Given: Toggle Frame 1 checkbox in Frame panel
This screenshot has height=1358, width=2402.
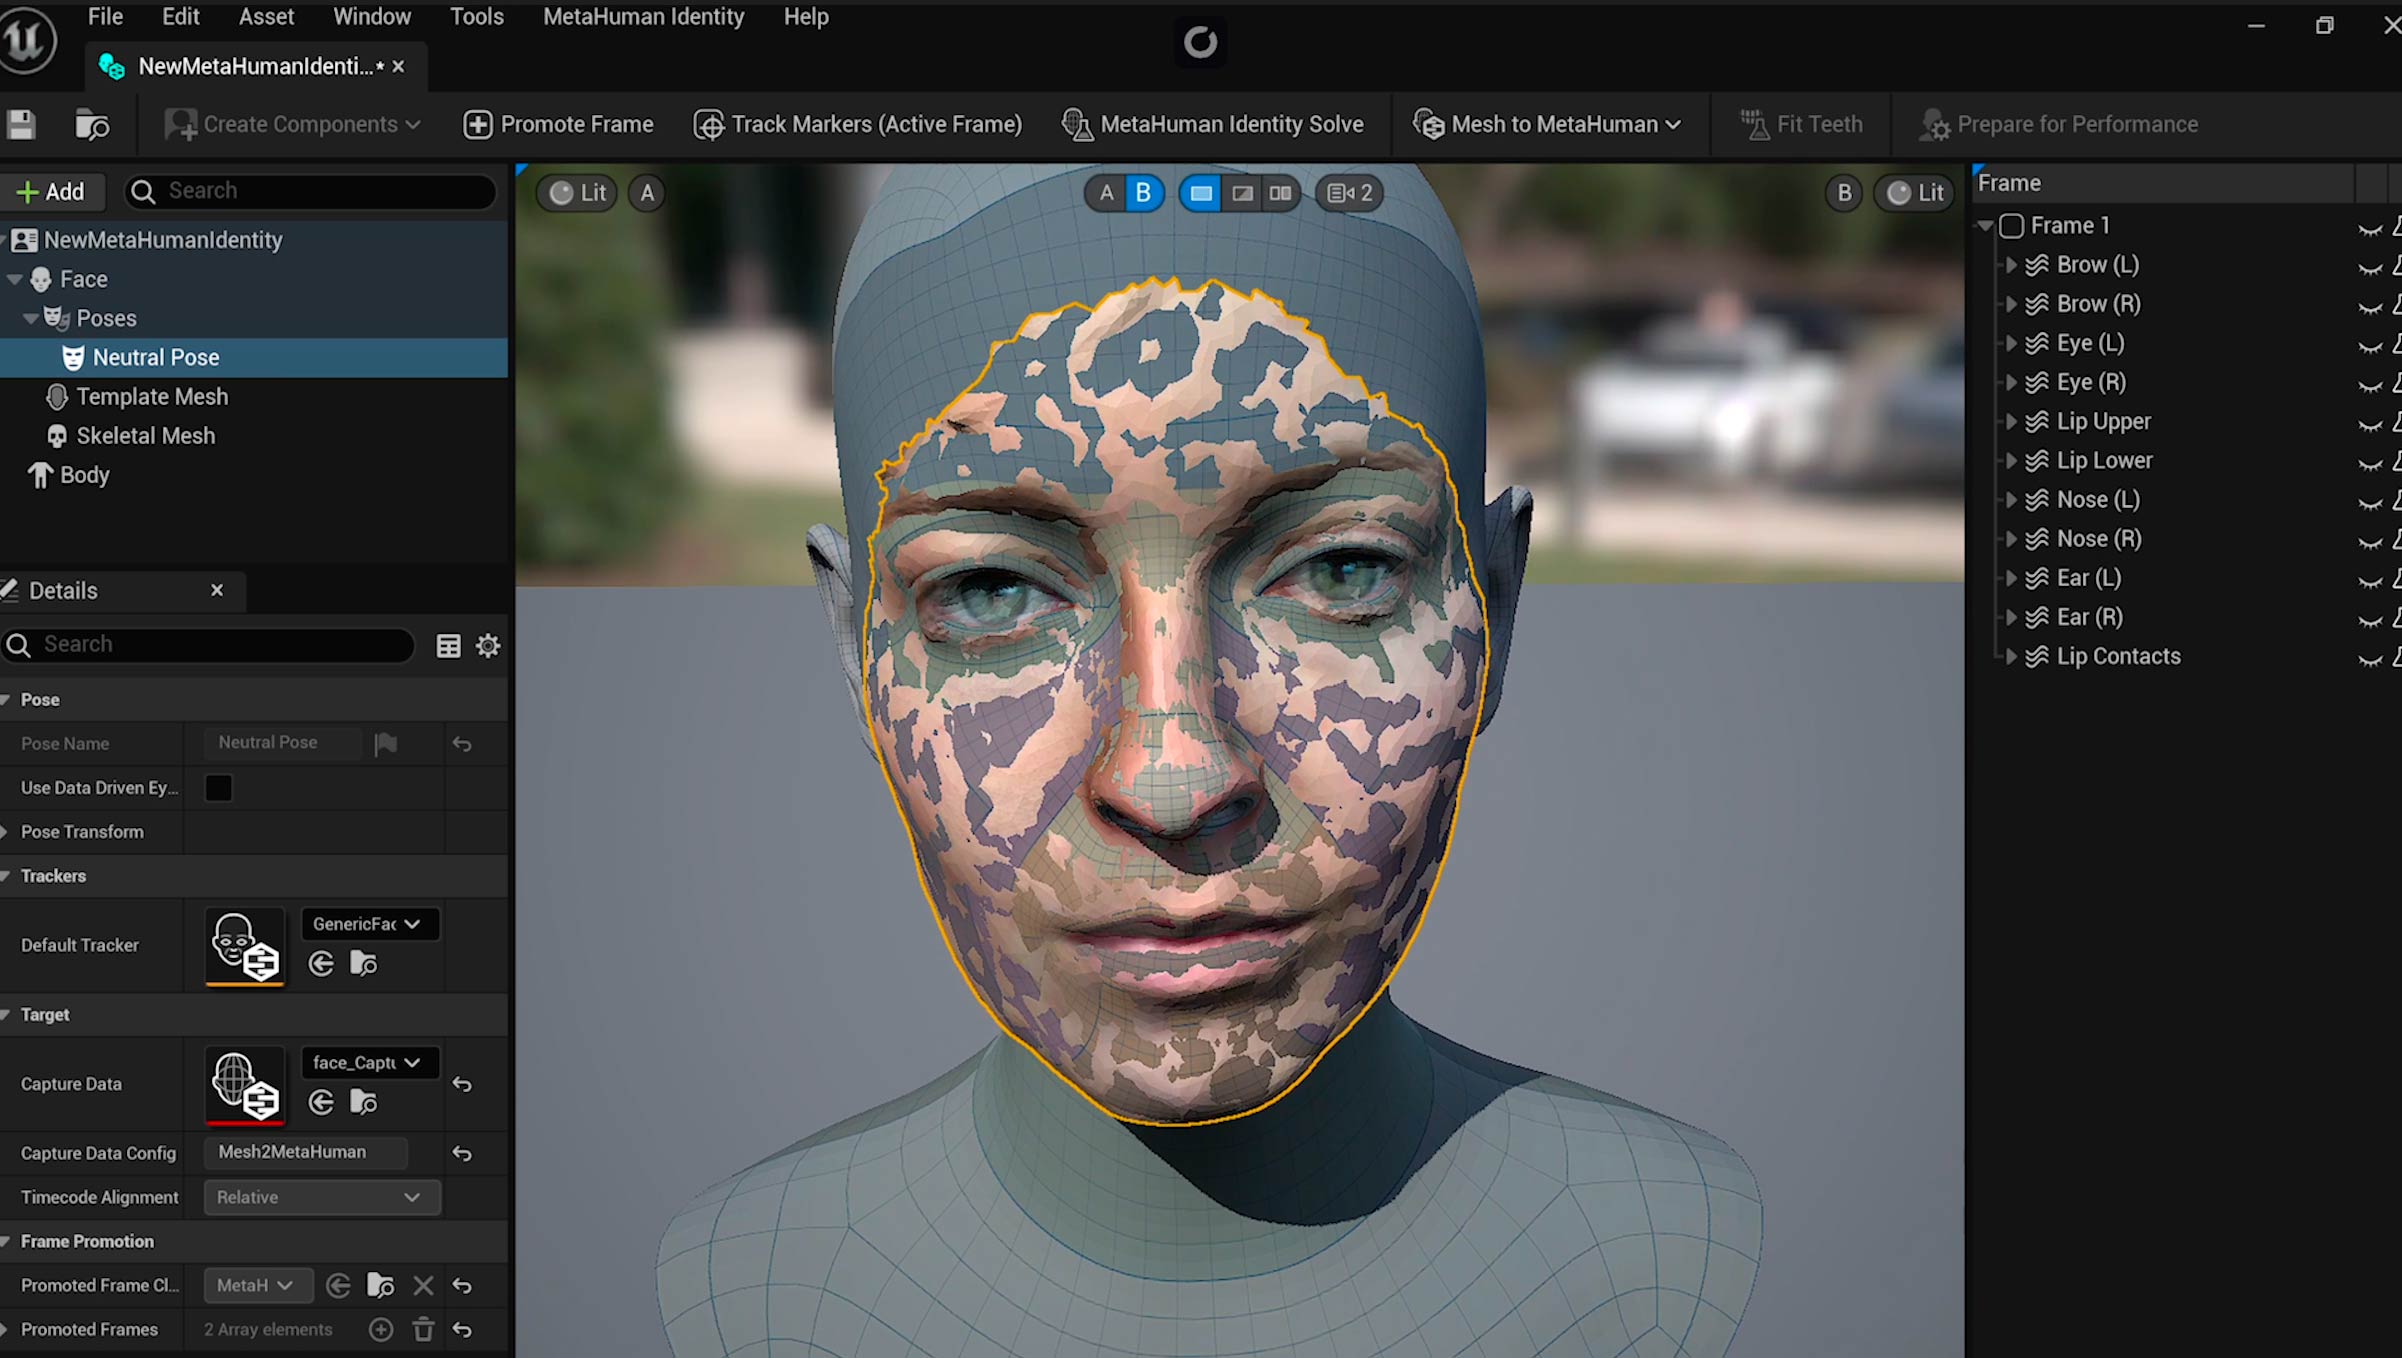Looking at the screenshot, I should (x=2011, y=226).
